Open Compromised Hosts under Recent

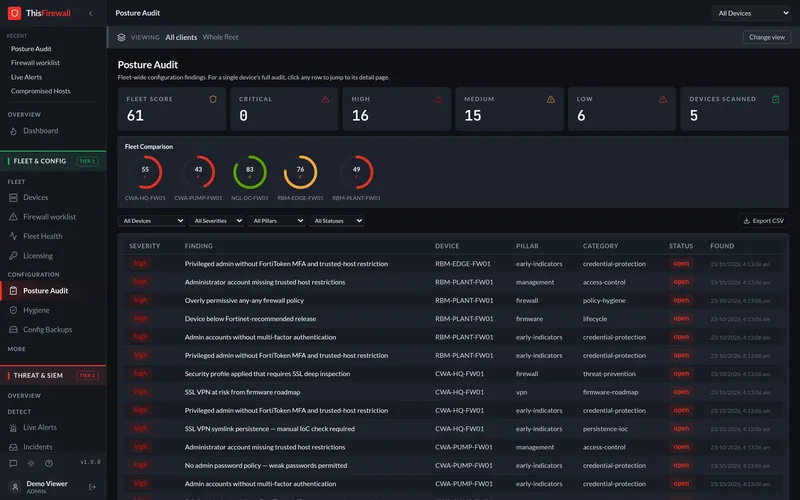point(41,91)
